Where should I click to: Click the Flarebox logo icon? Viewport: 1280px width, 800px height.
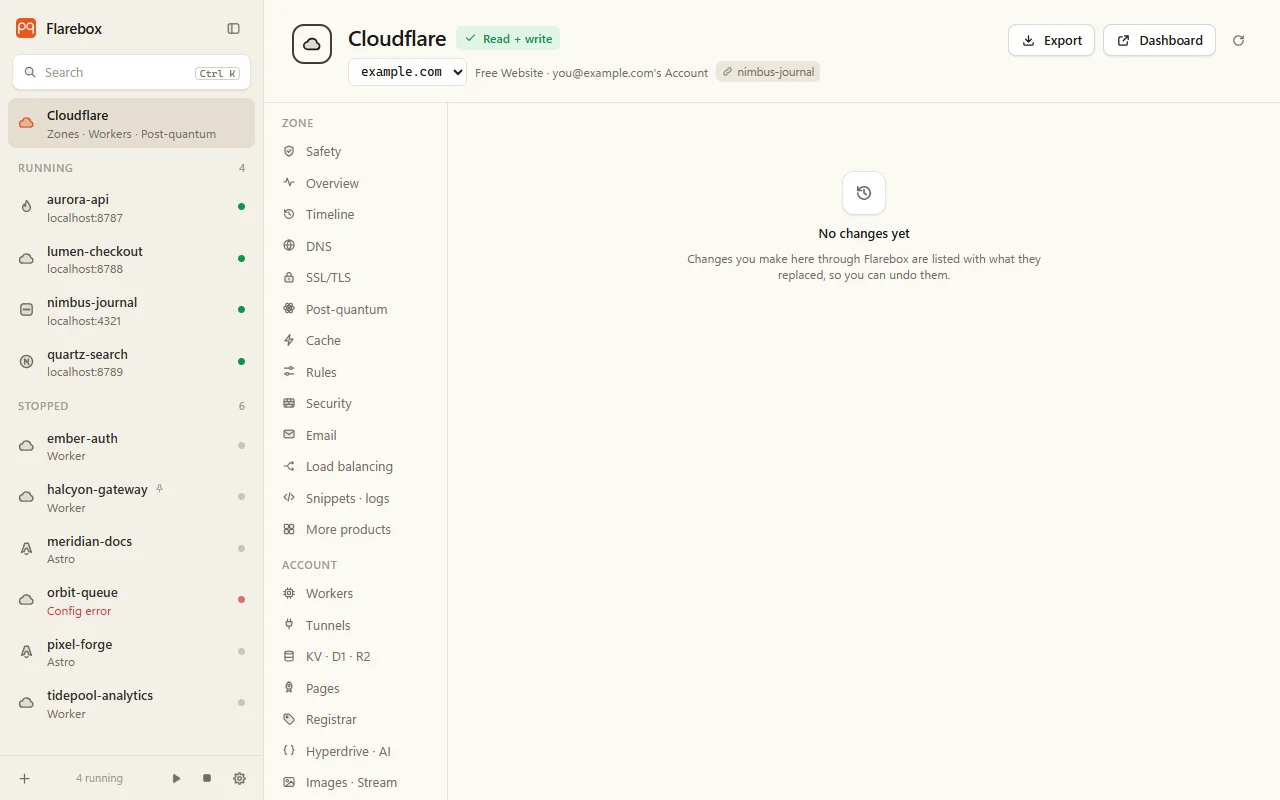pos(26,28)
